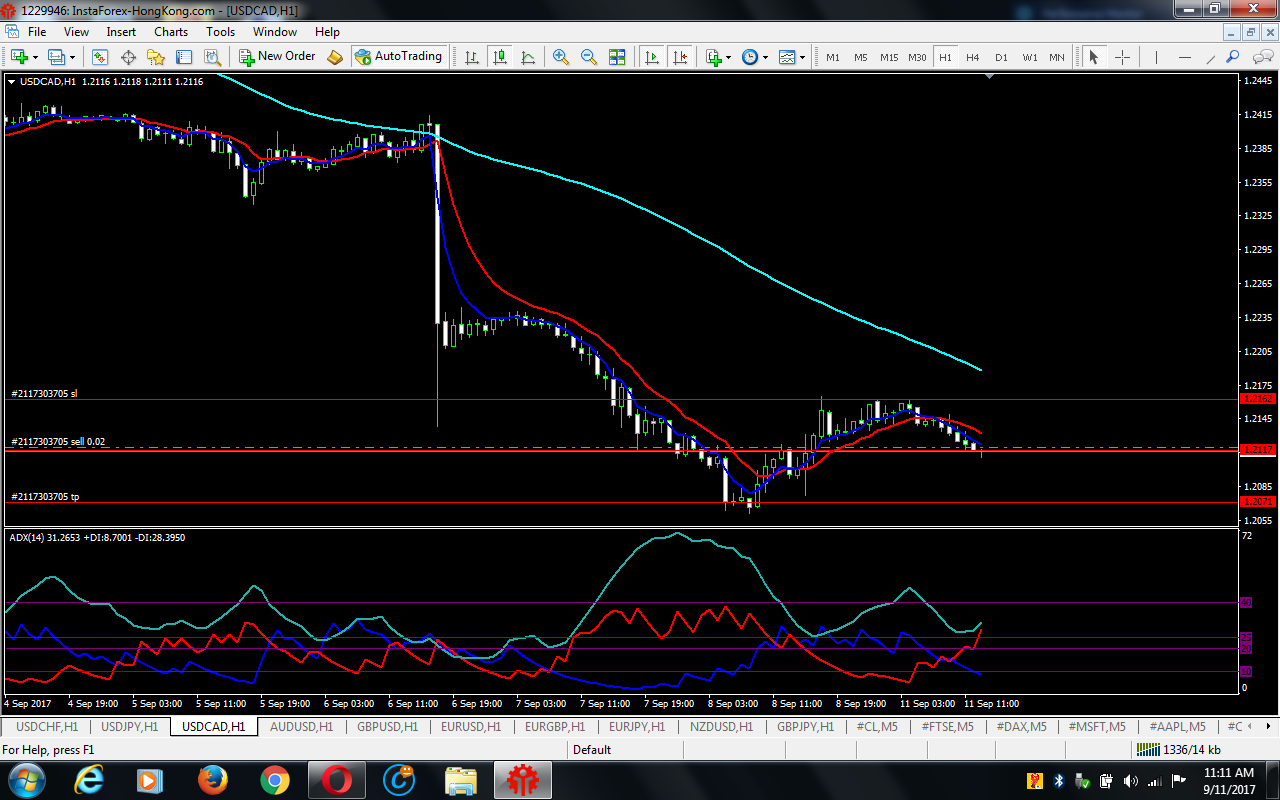This screenshot has width=1280, height=800.
Task: Switch to the GBPUSD,H1 chart tab
Action: coord(388,727)
